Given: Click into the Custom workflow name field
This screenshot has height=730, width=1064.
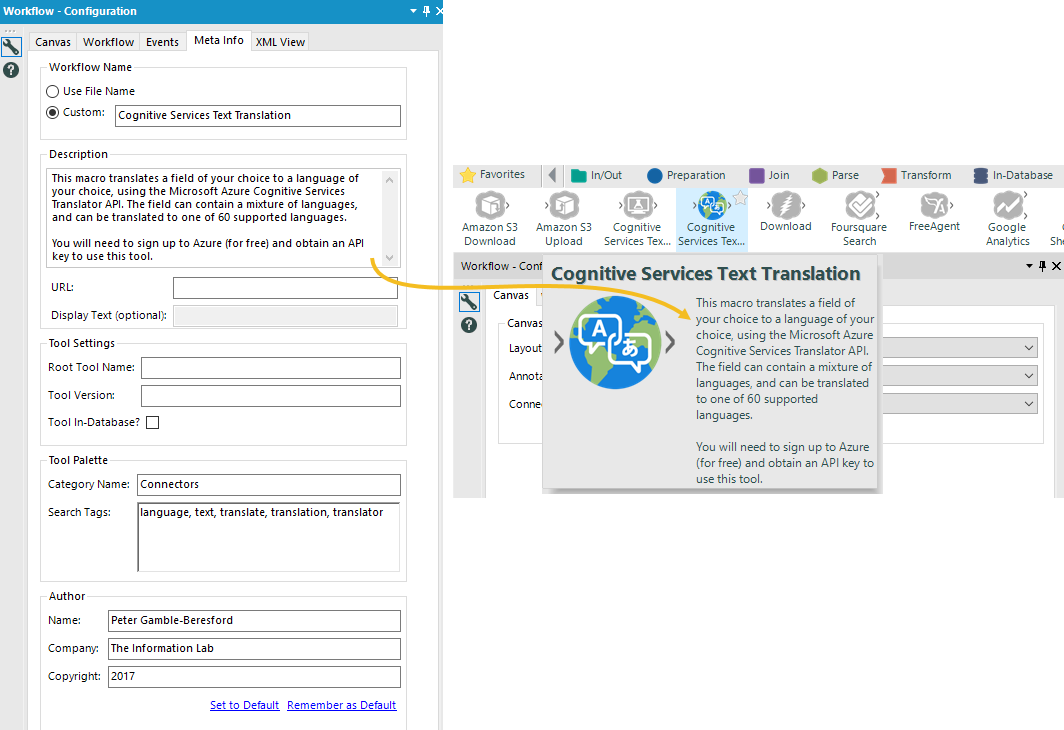Looking at the screenshot, I should coord(258,115).
